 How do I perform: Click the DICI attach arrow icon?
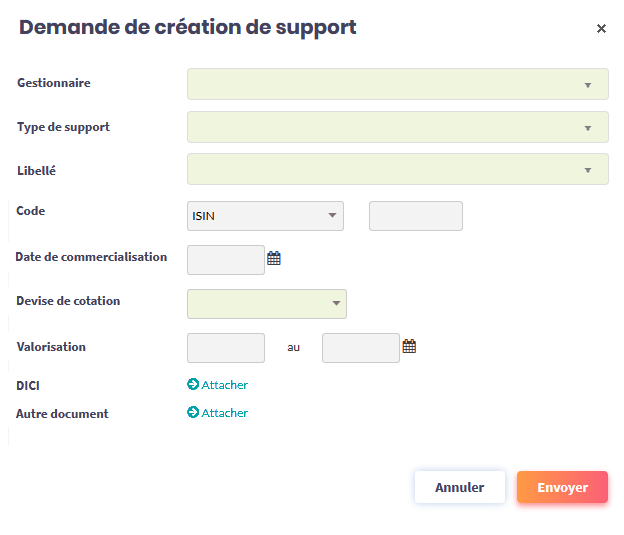tap(193, 385)
